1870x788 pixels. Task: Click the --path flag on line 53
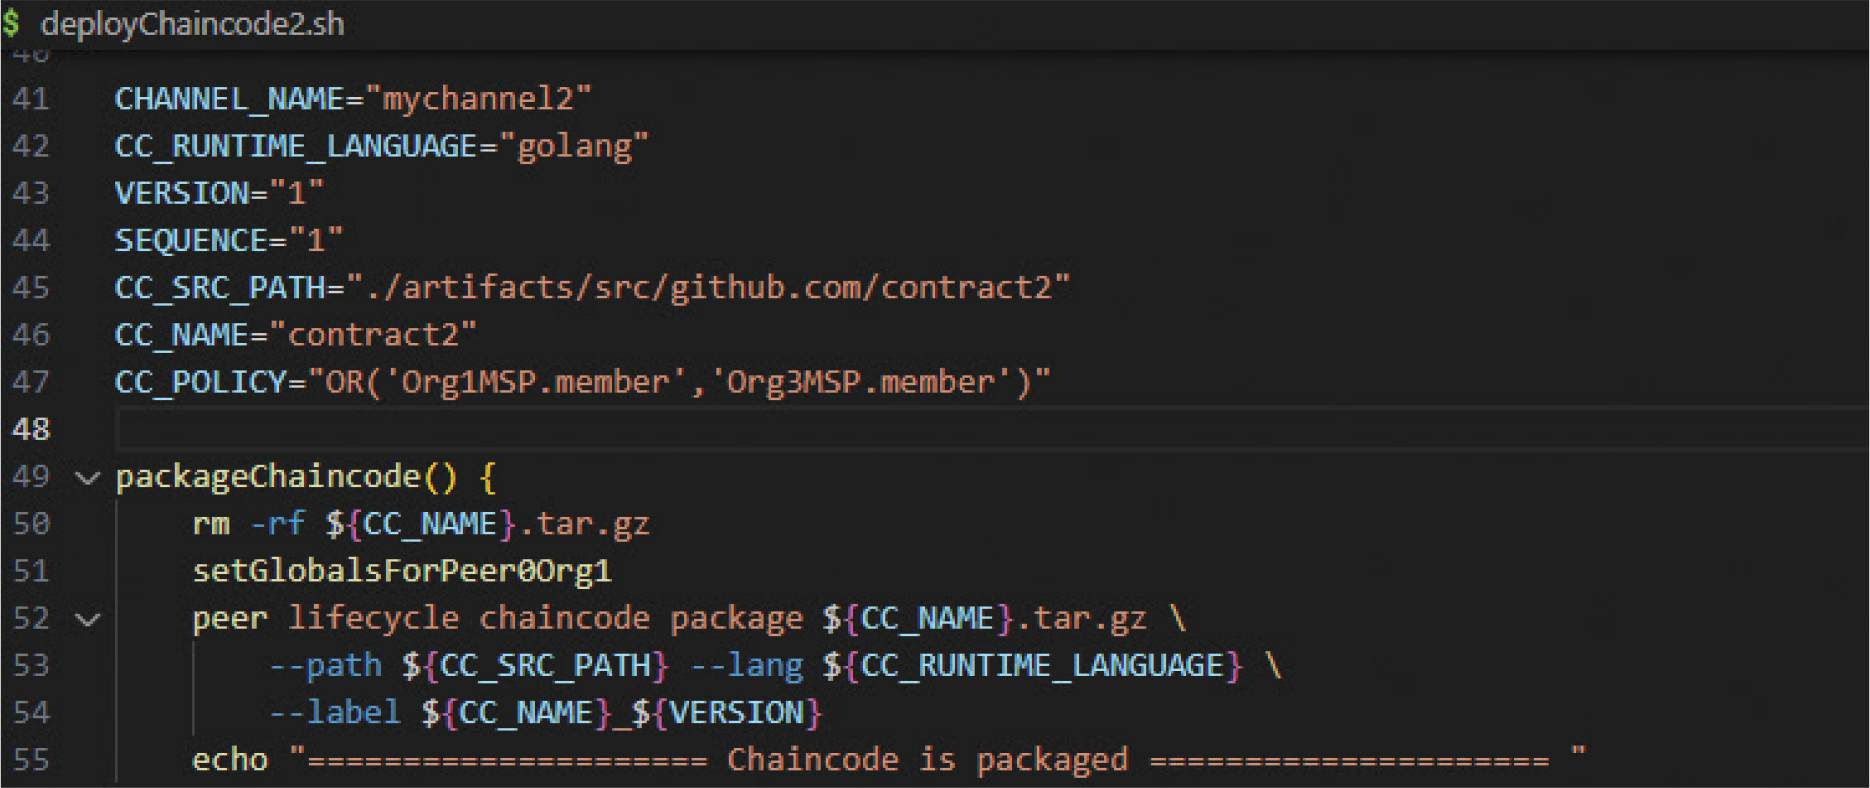coord(326,666)
